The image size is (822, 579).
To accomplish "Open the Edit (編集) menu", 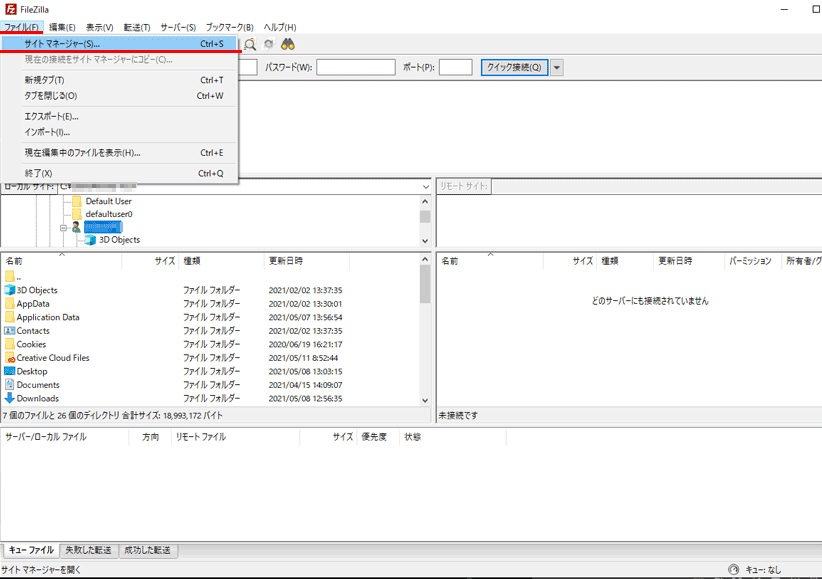I will click(62, 27).
